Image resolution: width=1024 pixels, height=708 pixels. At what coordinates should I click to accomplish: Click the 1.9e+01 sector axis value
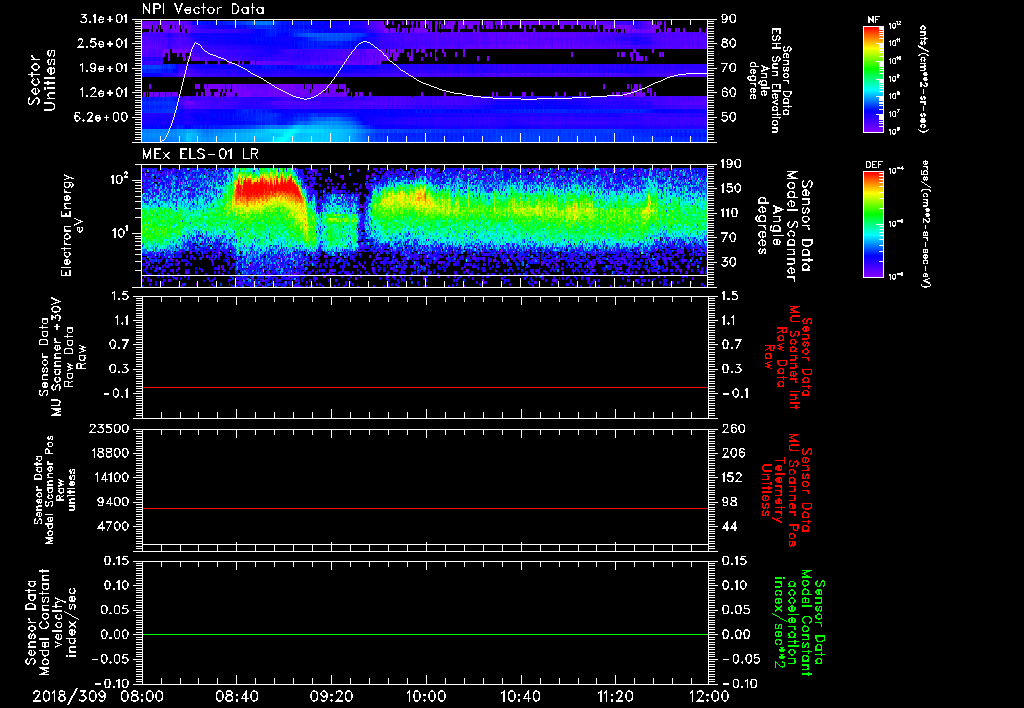tap(106, 68)
